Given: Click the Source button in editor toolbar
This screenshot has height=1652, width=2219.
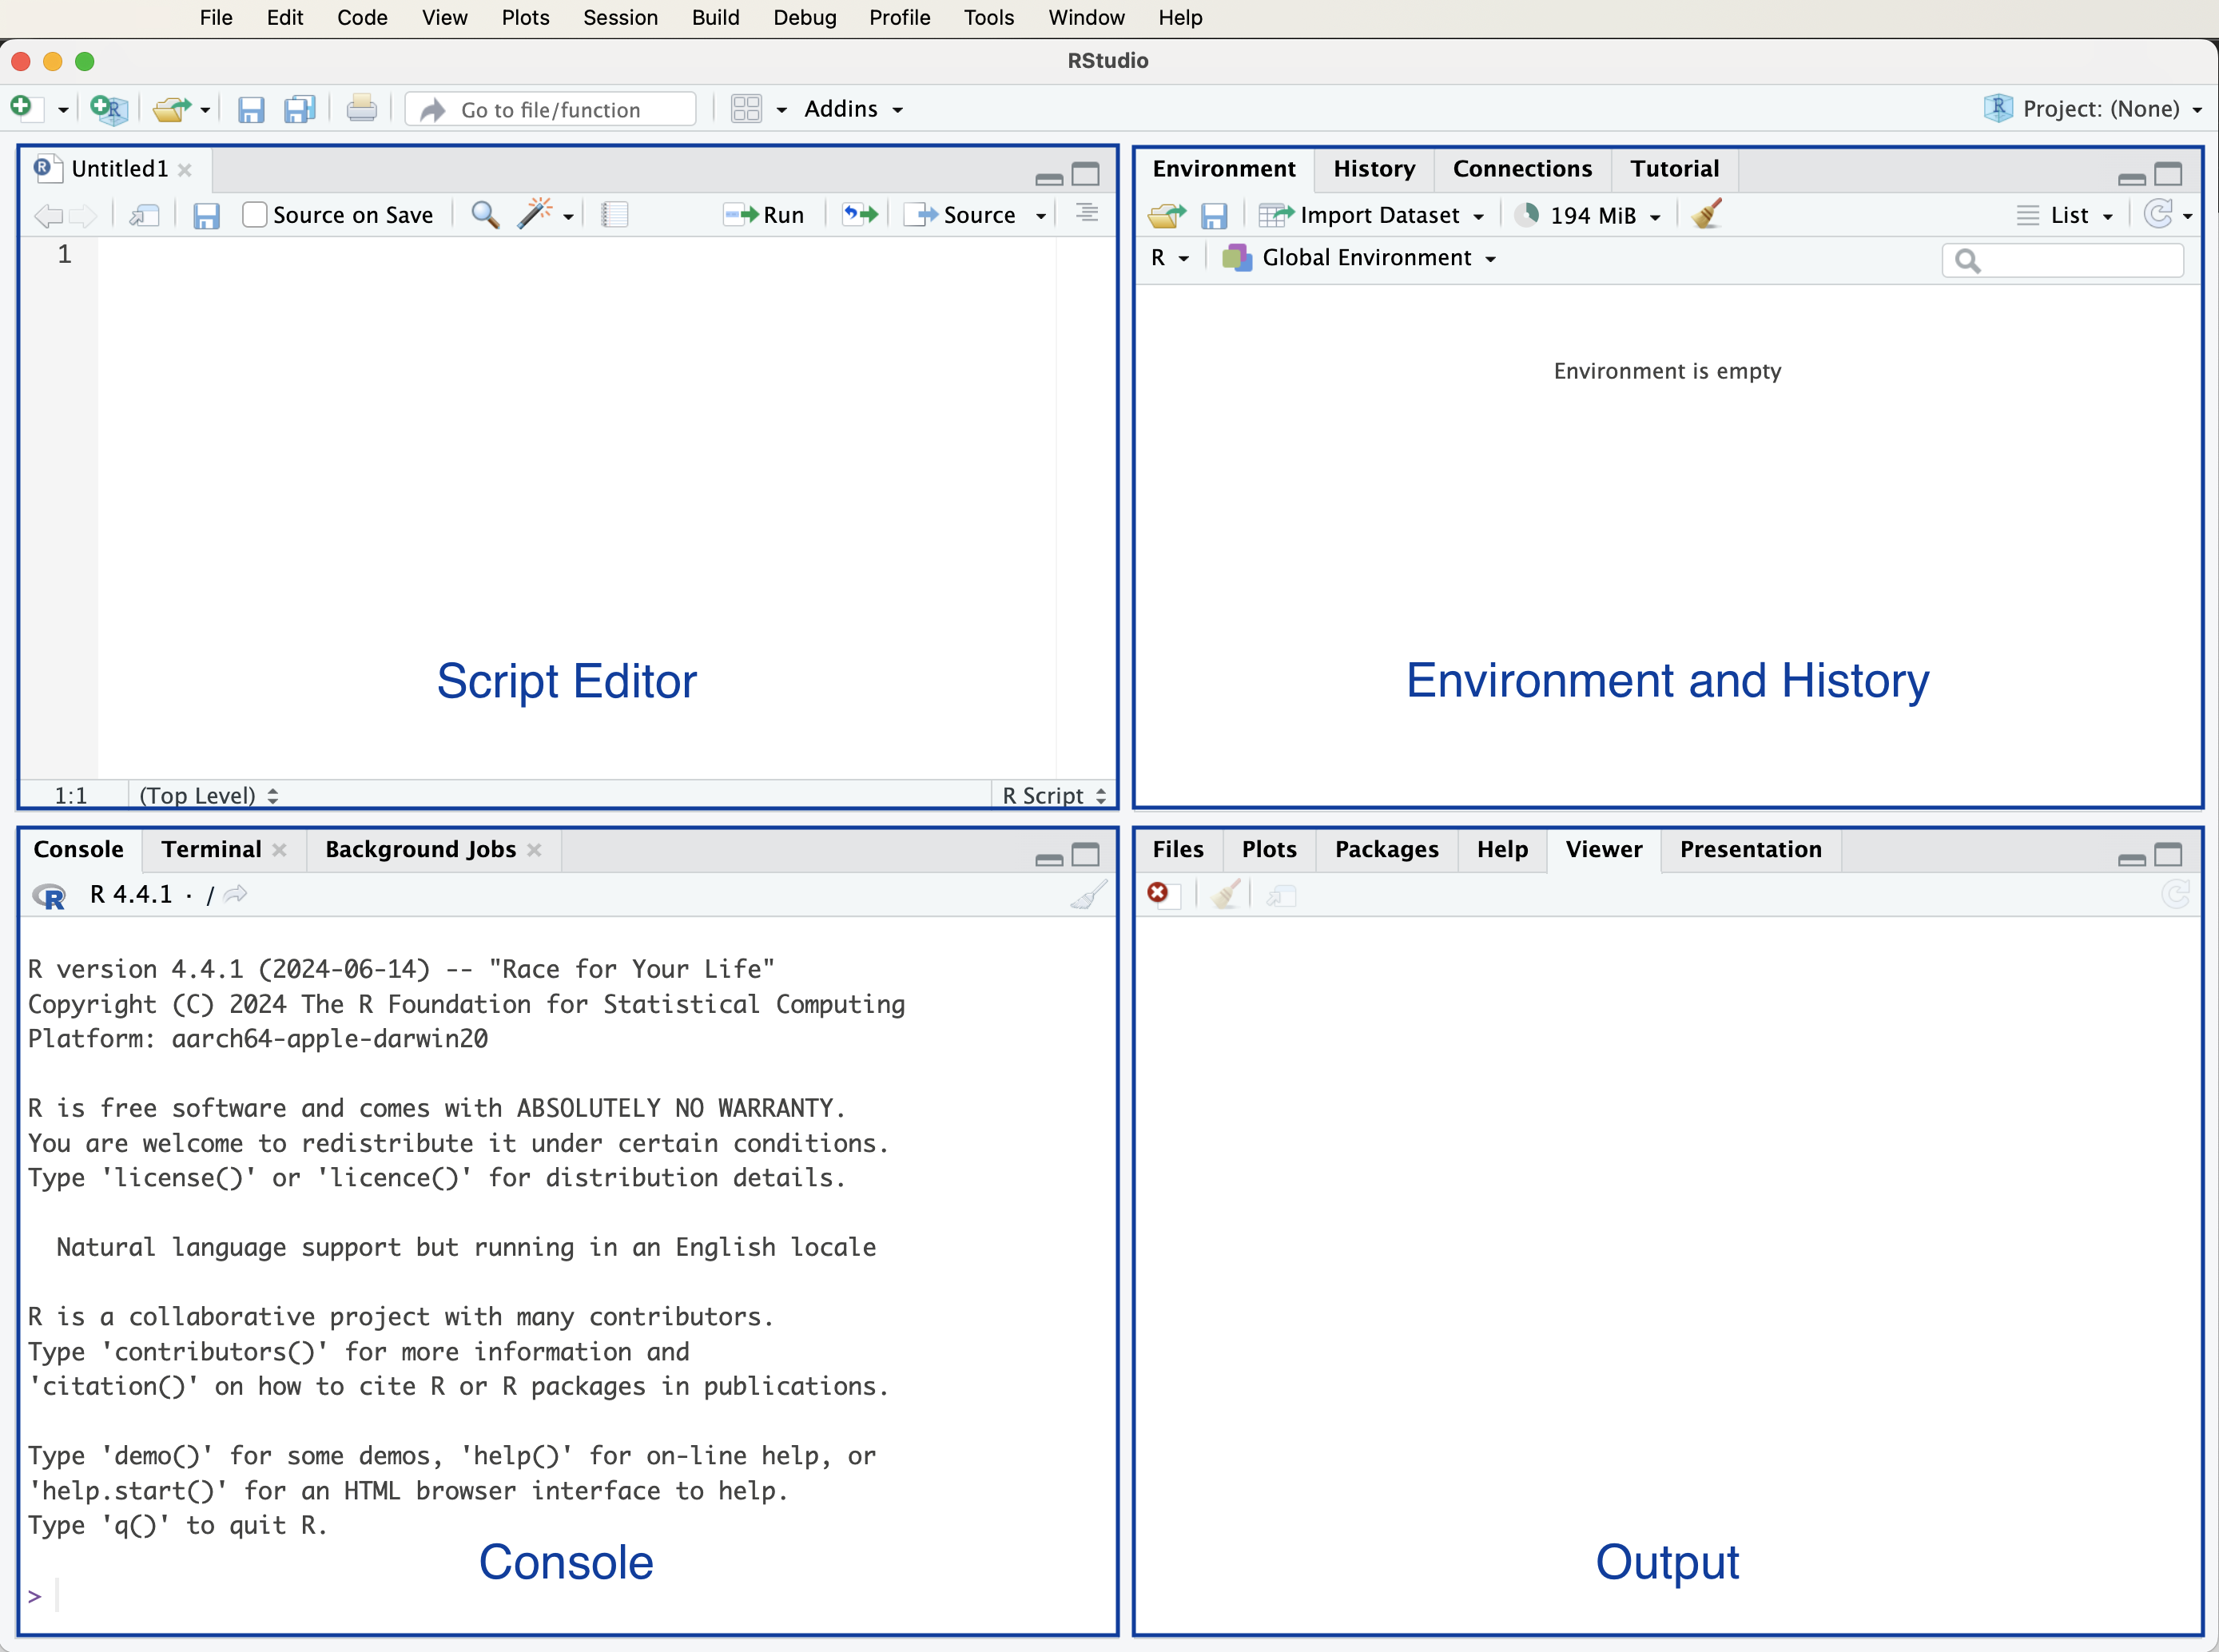Looking at the screenshot, I should [960, 215].
